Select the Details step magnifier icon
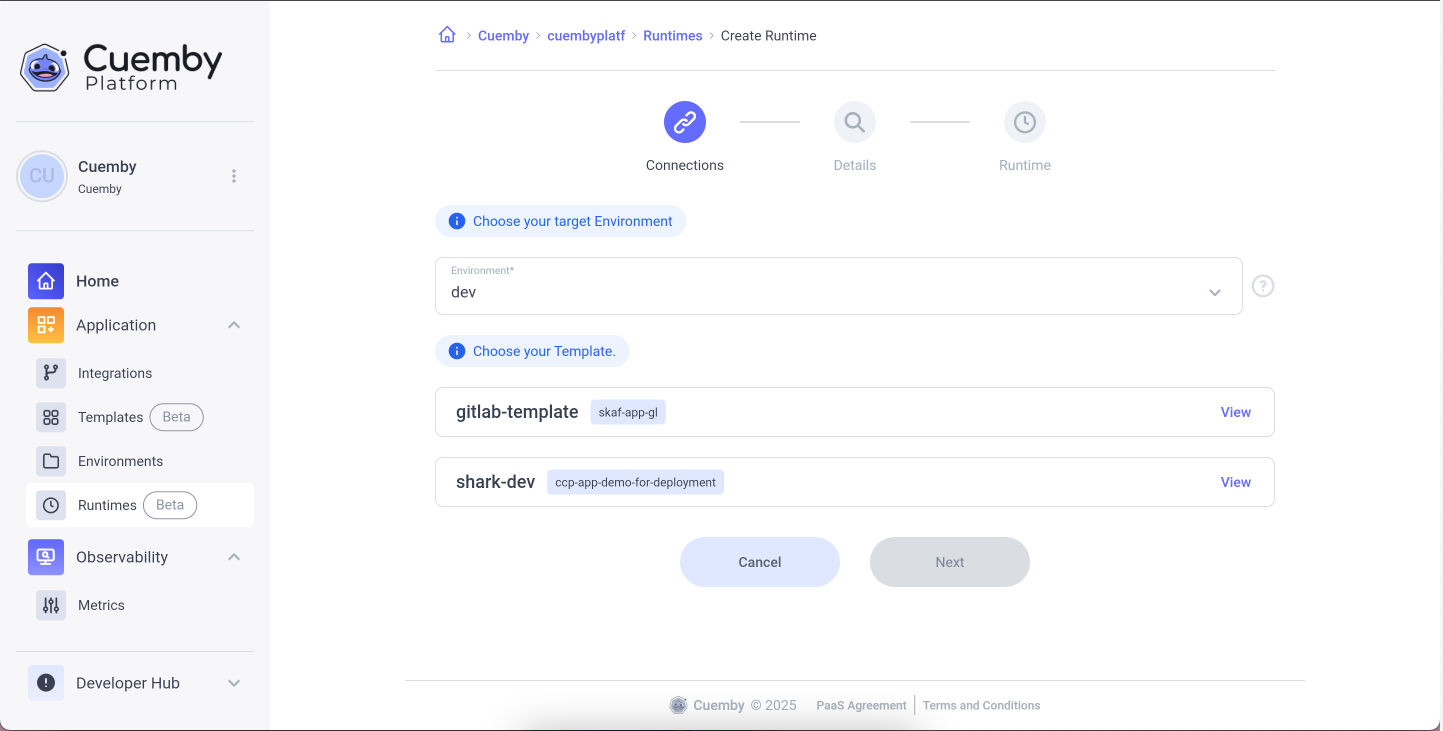1443x731 pixels. click(x=855, y=123)
